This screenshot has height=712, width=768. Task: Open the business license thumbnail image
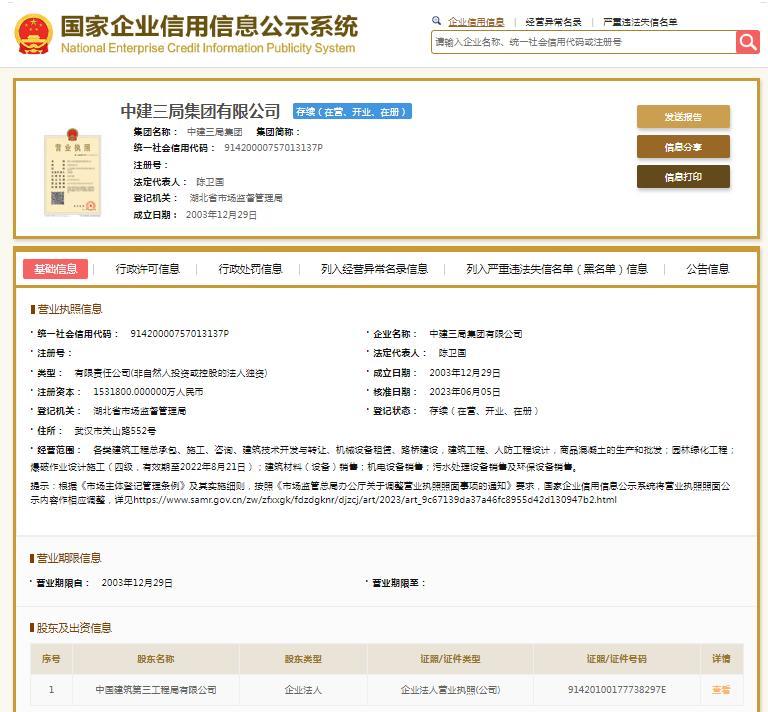(x=72, y=172)
